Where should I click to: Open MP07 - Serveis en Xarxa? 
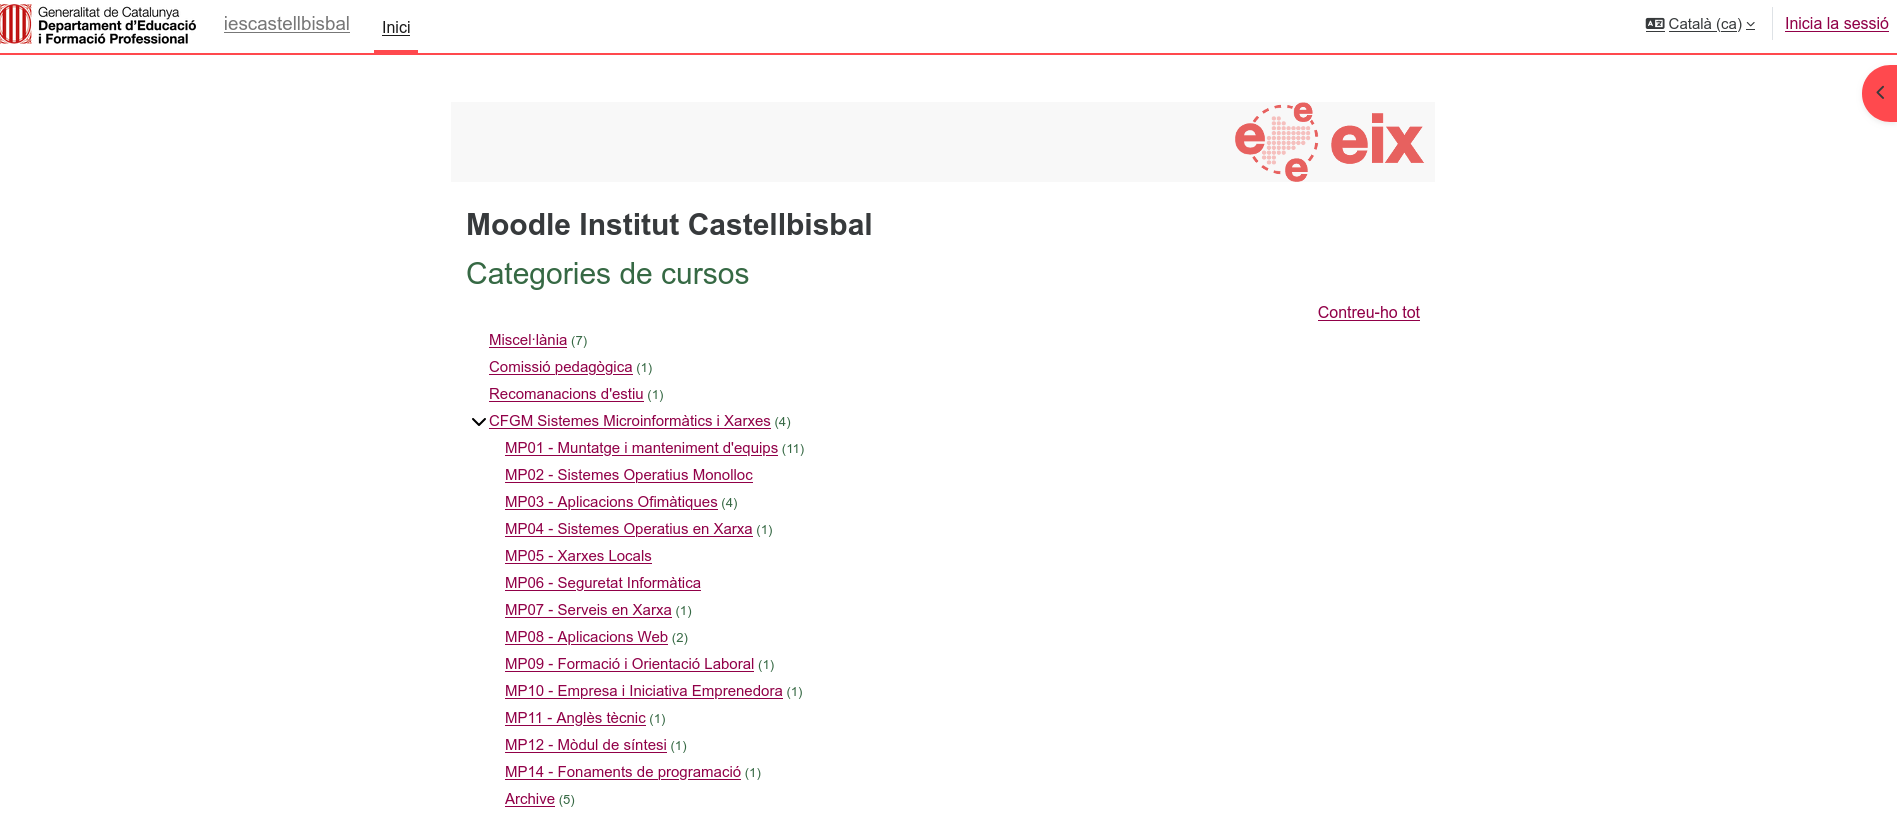coord(588,610)
